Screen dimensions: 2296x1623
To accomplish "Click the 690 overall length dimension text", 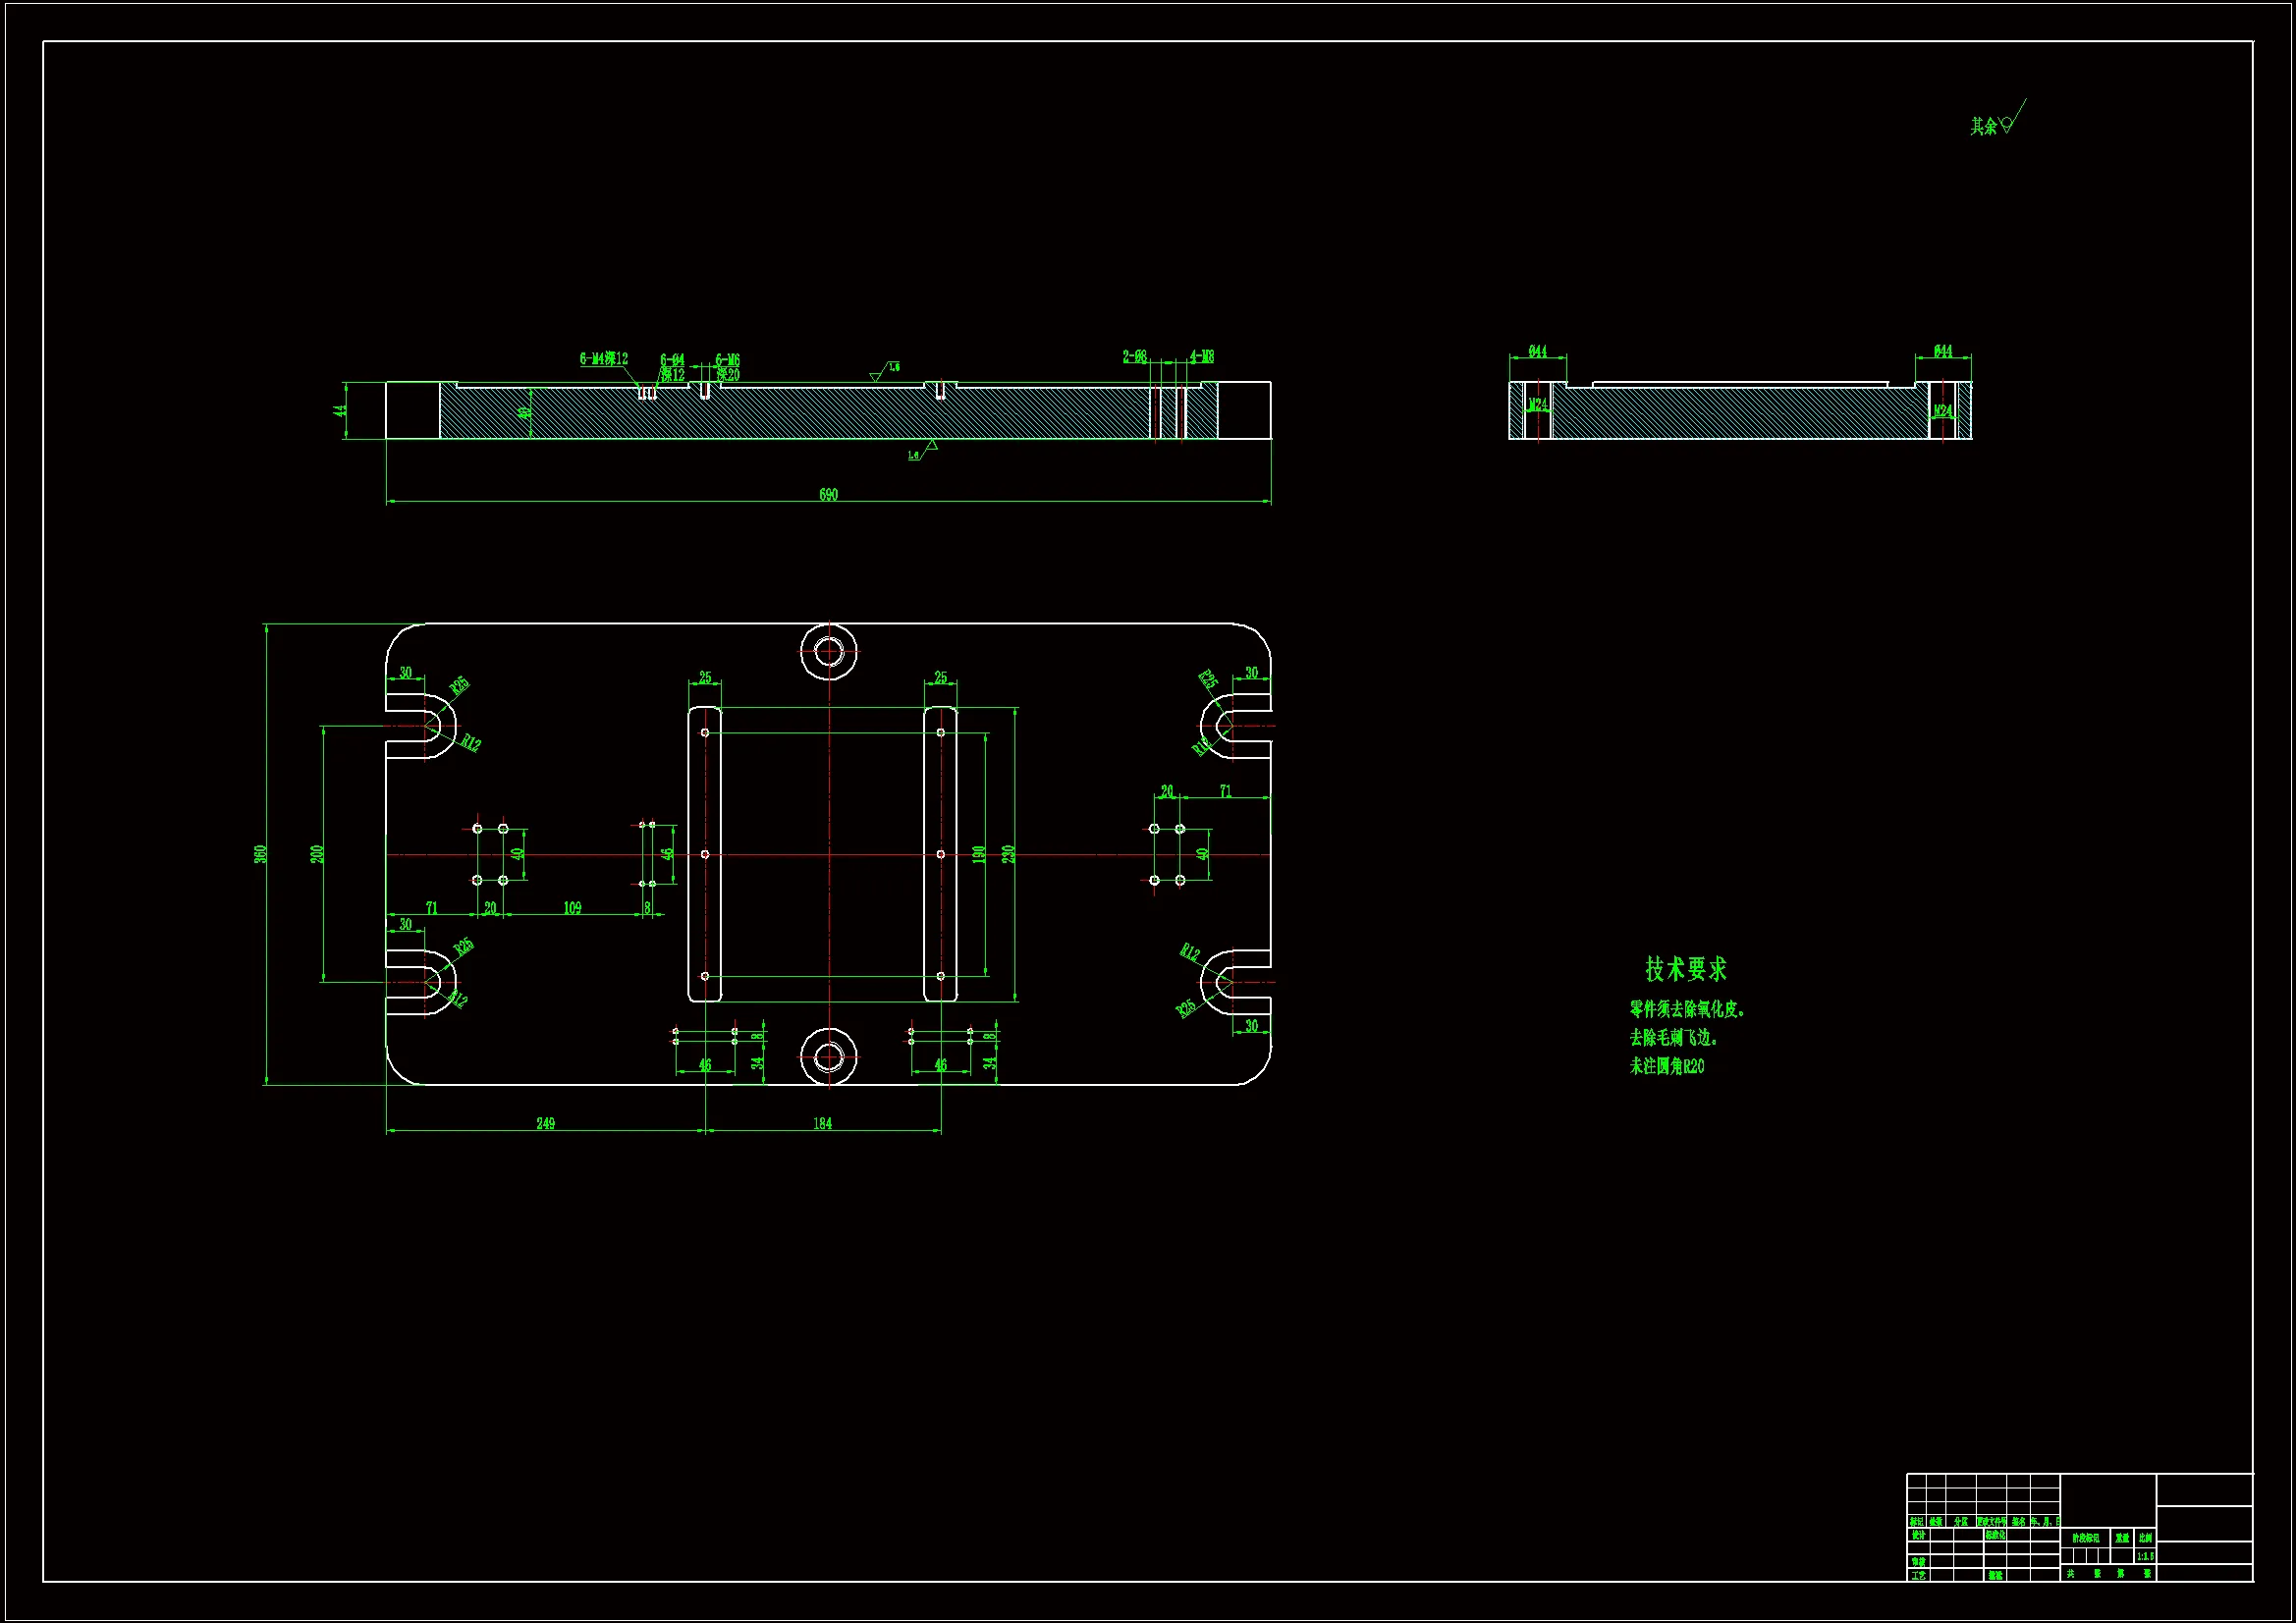I will (x=828, y=495).
